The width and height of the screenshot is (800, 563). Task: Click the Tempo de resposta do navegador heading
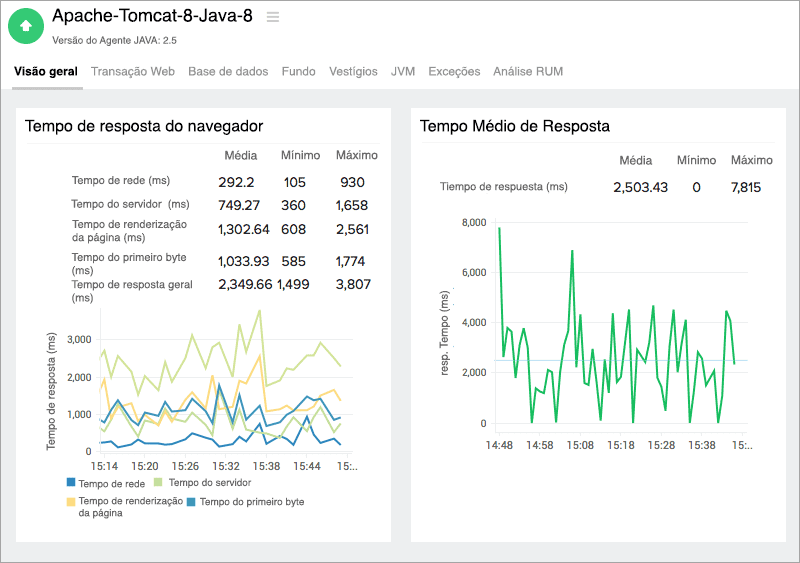click(144, 126)
